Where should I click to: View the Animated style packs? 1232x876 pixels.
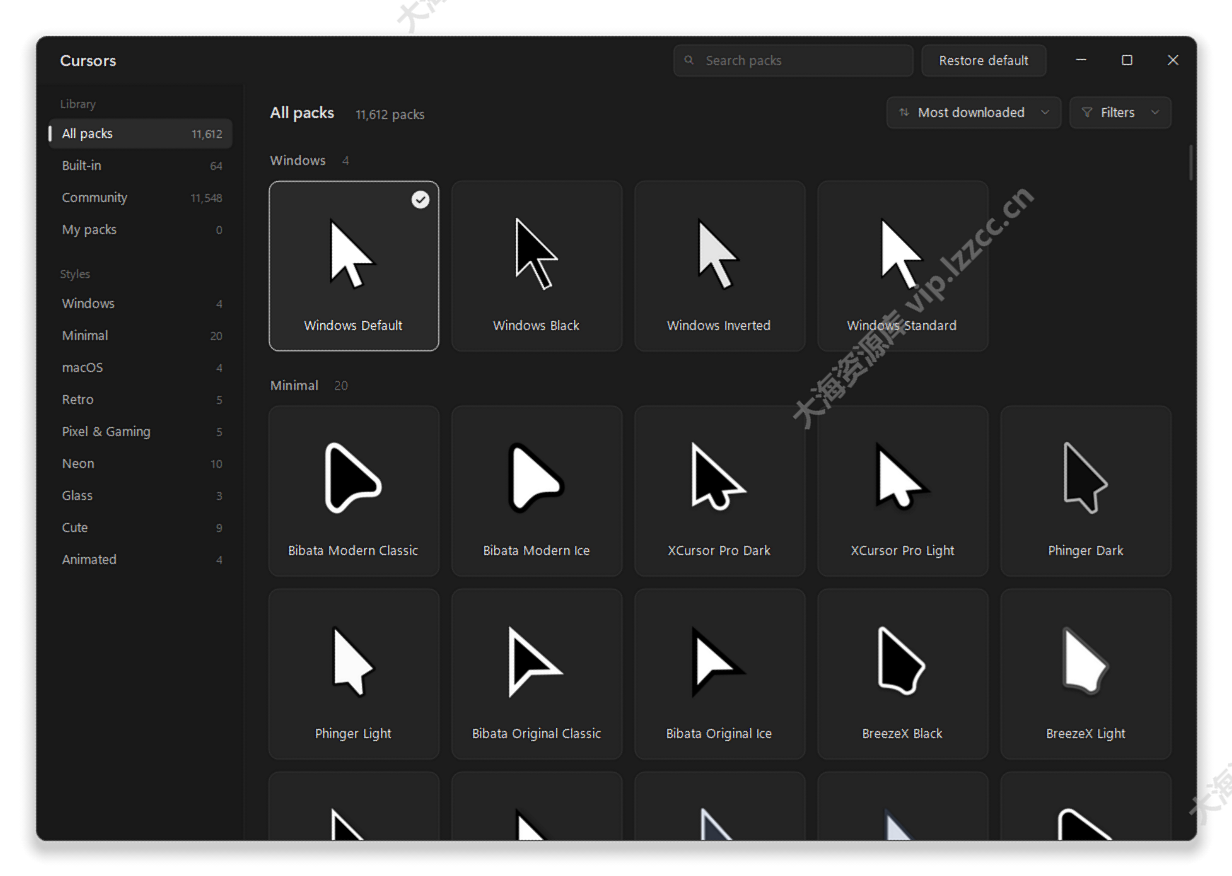point(141,560)
